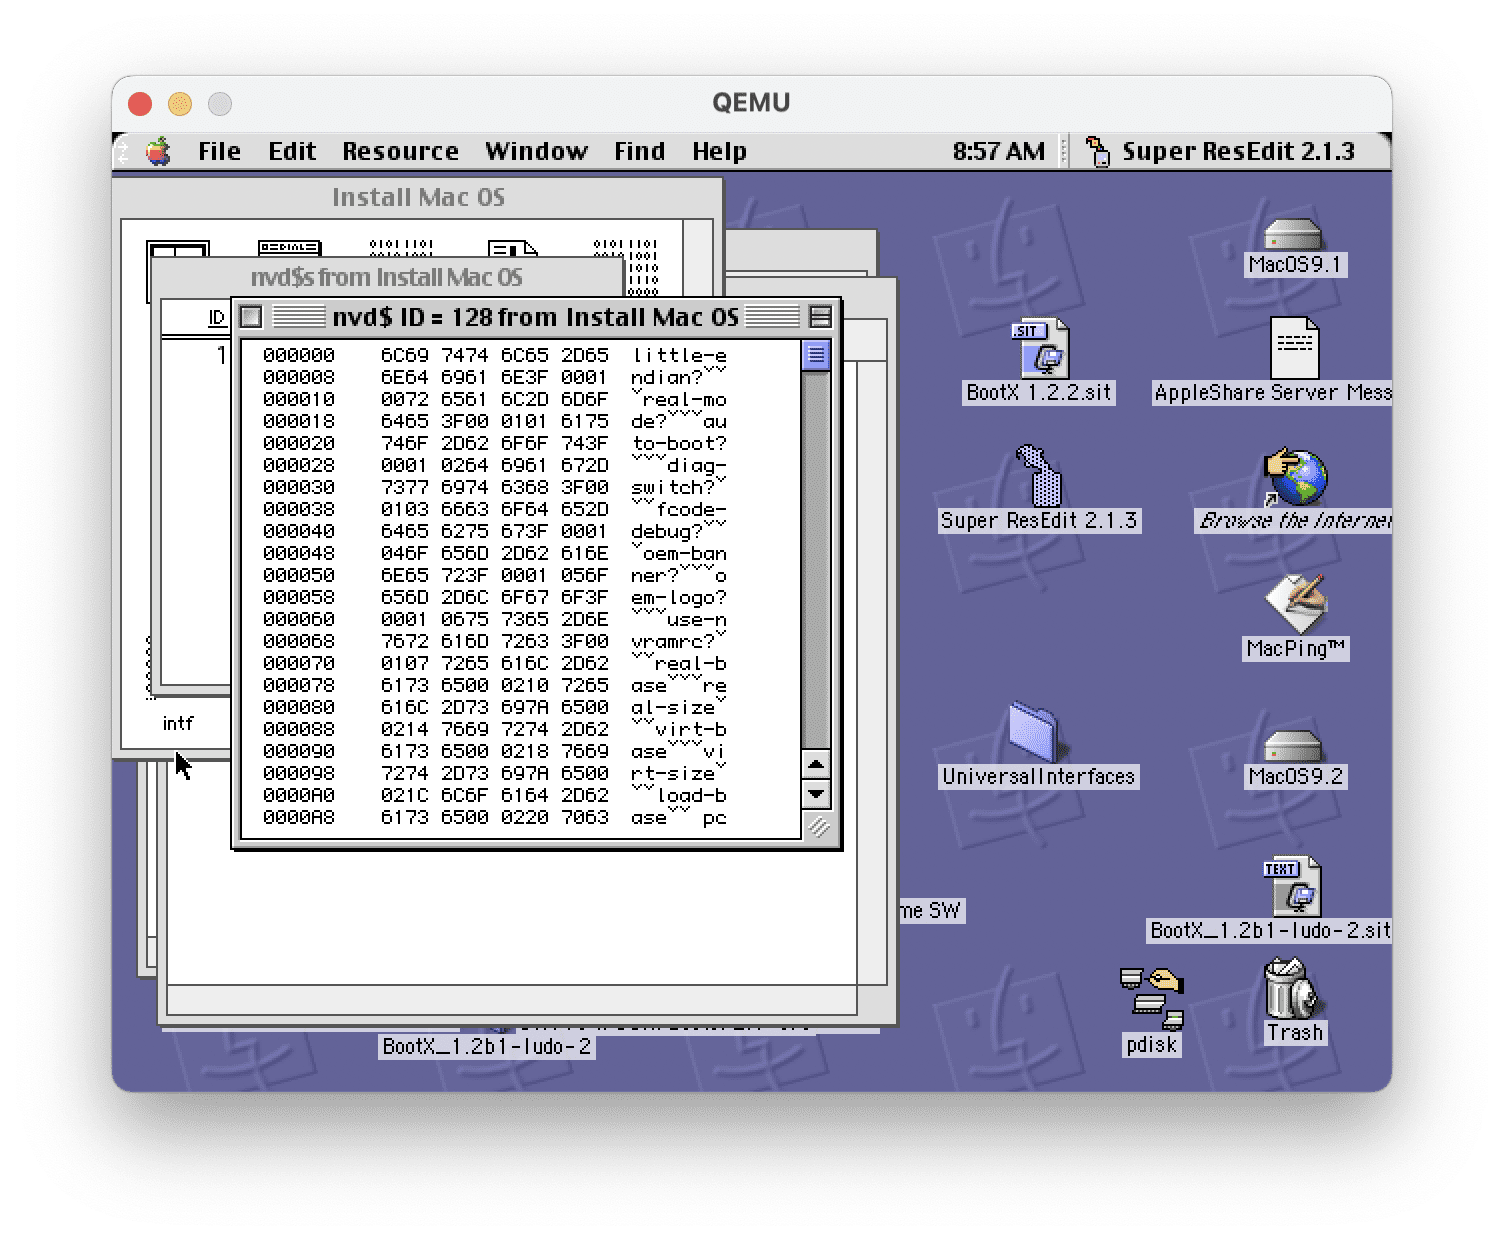This screenshot has height=1240, width=1504.
Task: Close the nvd$ ID = 128 window
Action: click(251, 317)
